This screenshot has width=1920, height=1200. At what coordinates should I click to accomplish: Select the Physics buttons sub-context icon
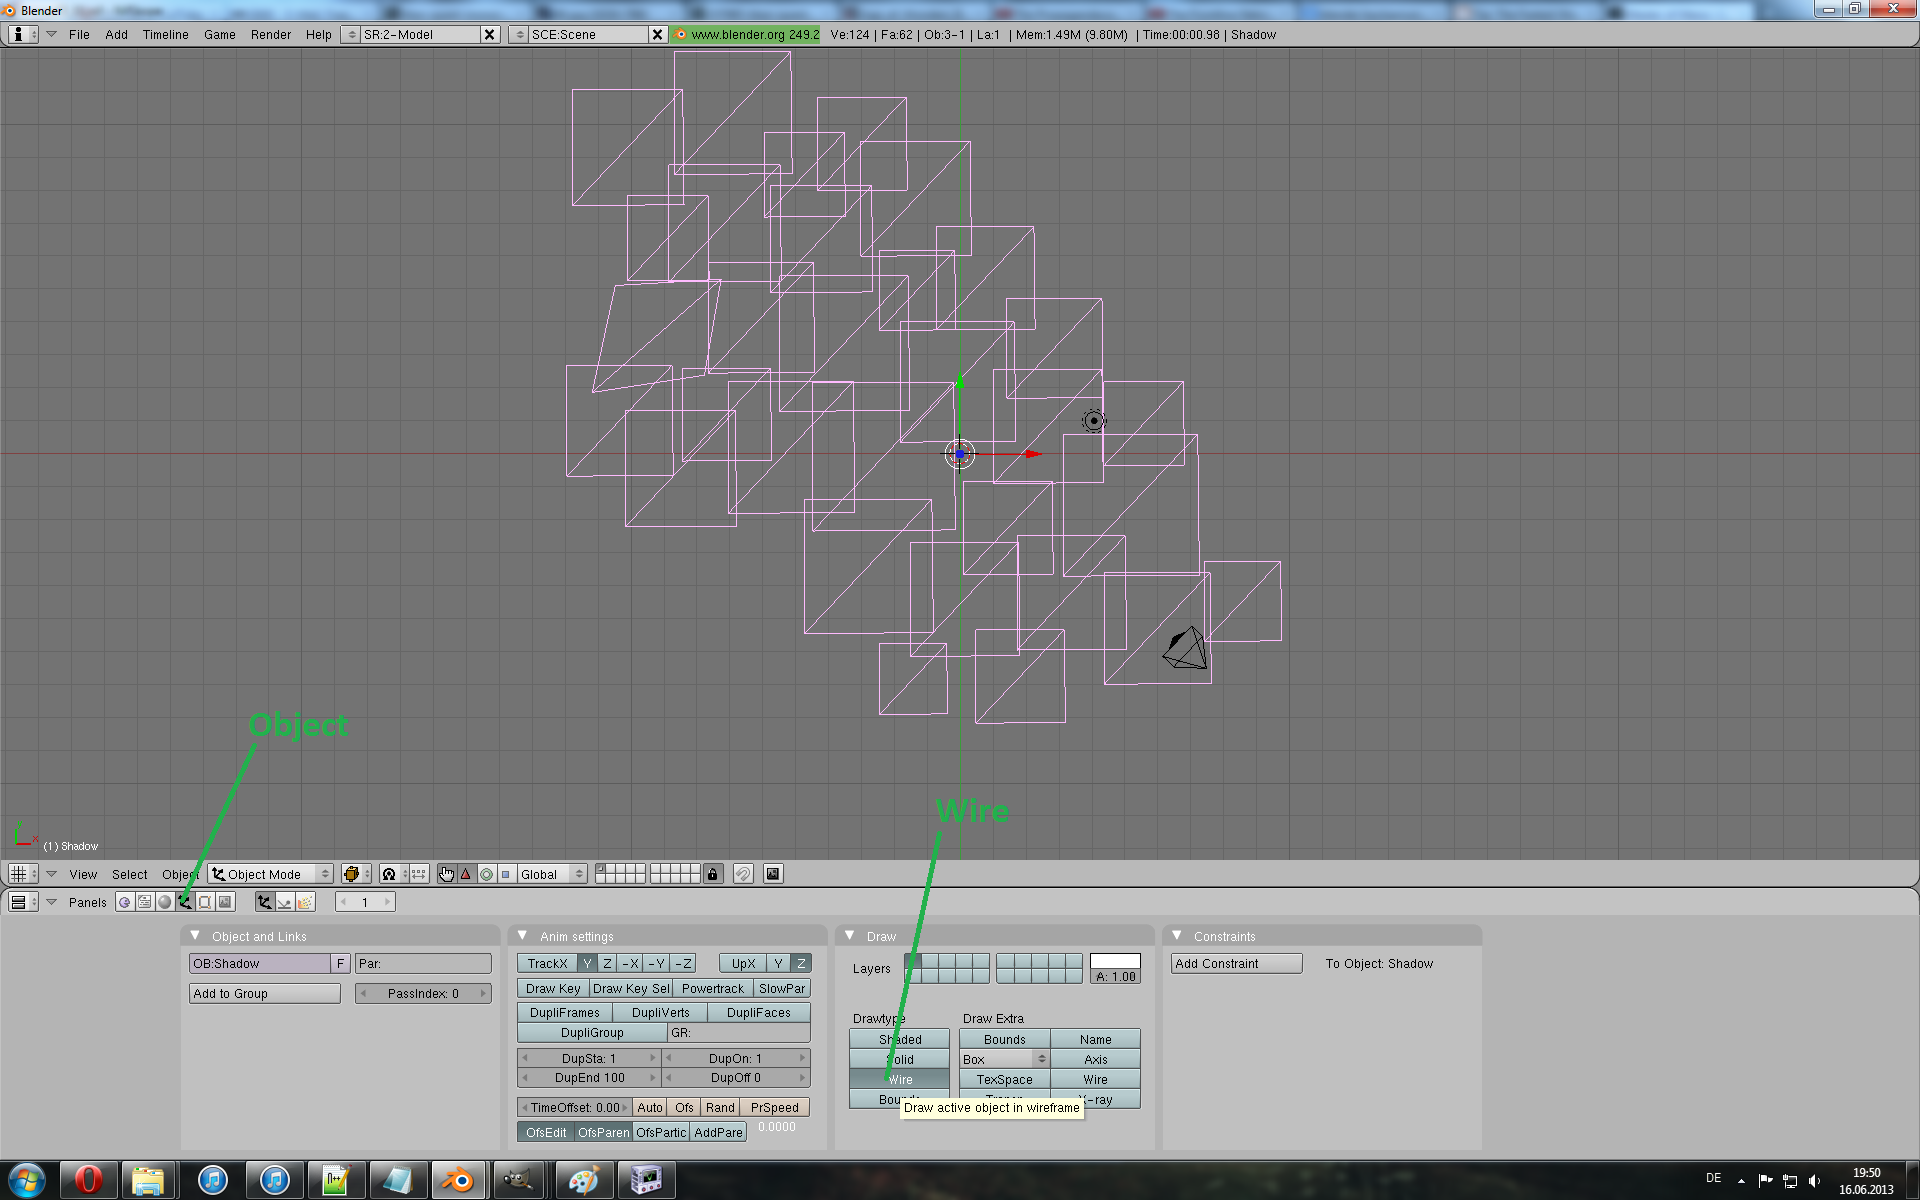285,902
